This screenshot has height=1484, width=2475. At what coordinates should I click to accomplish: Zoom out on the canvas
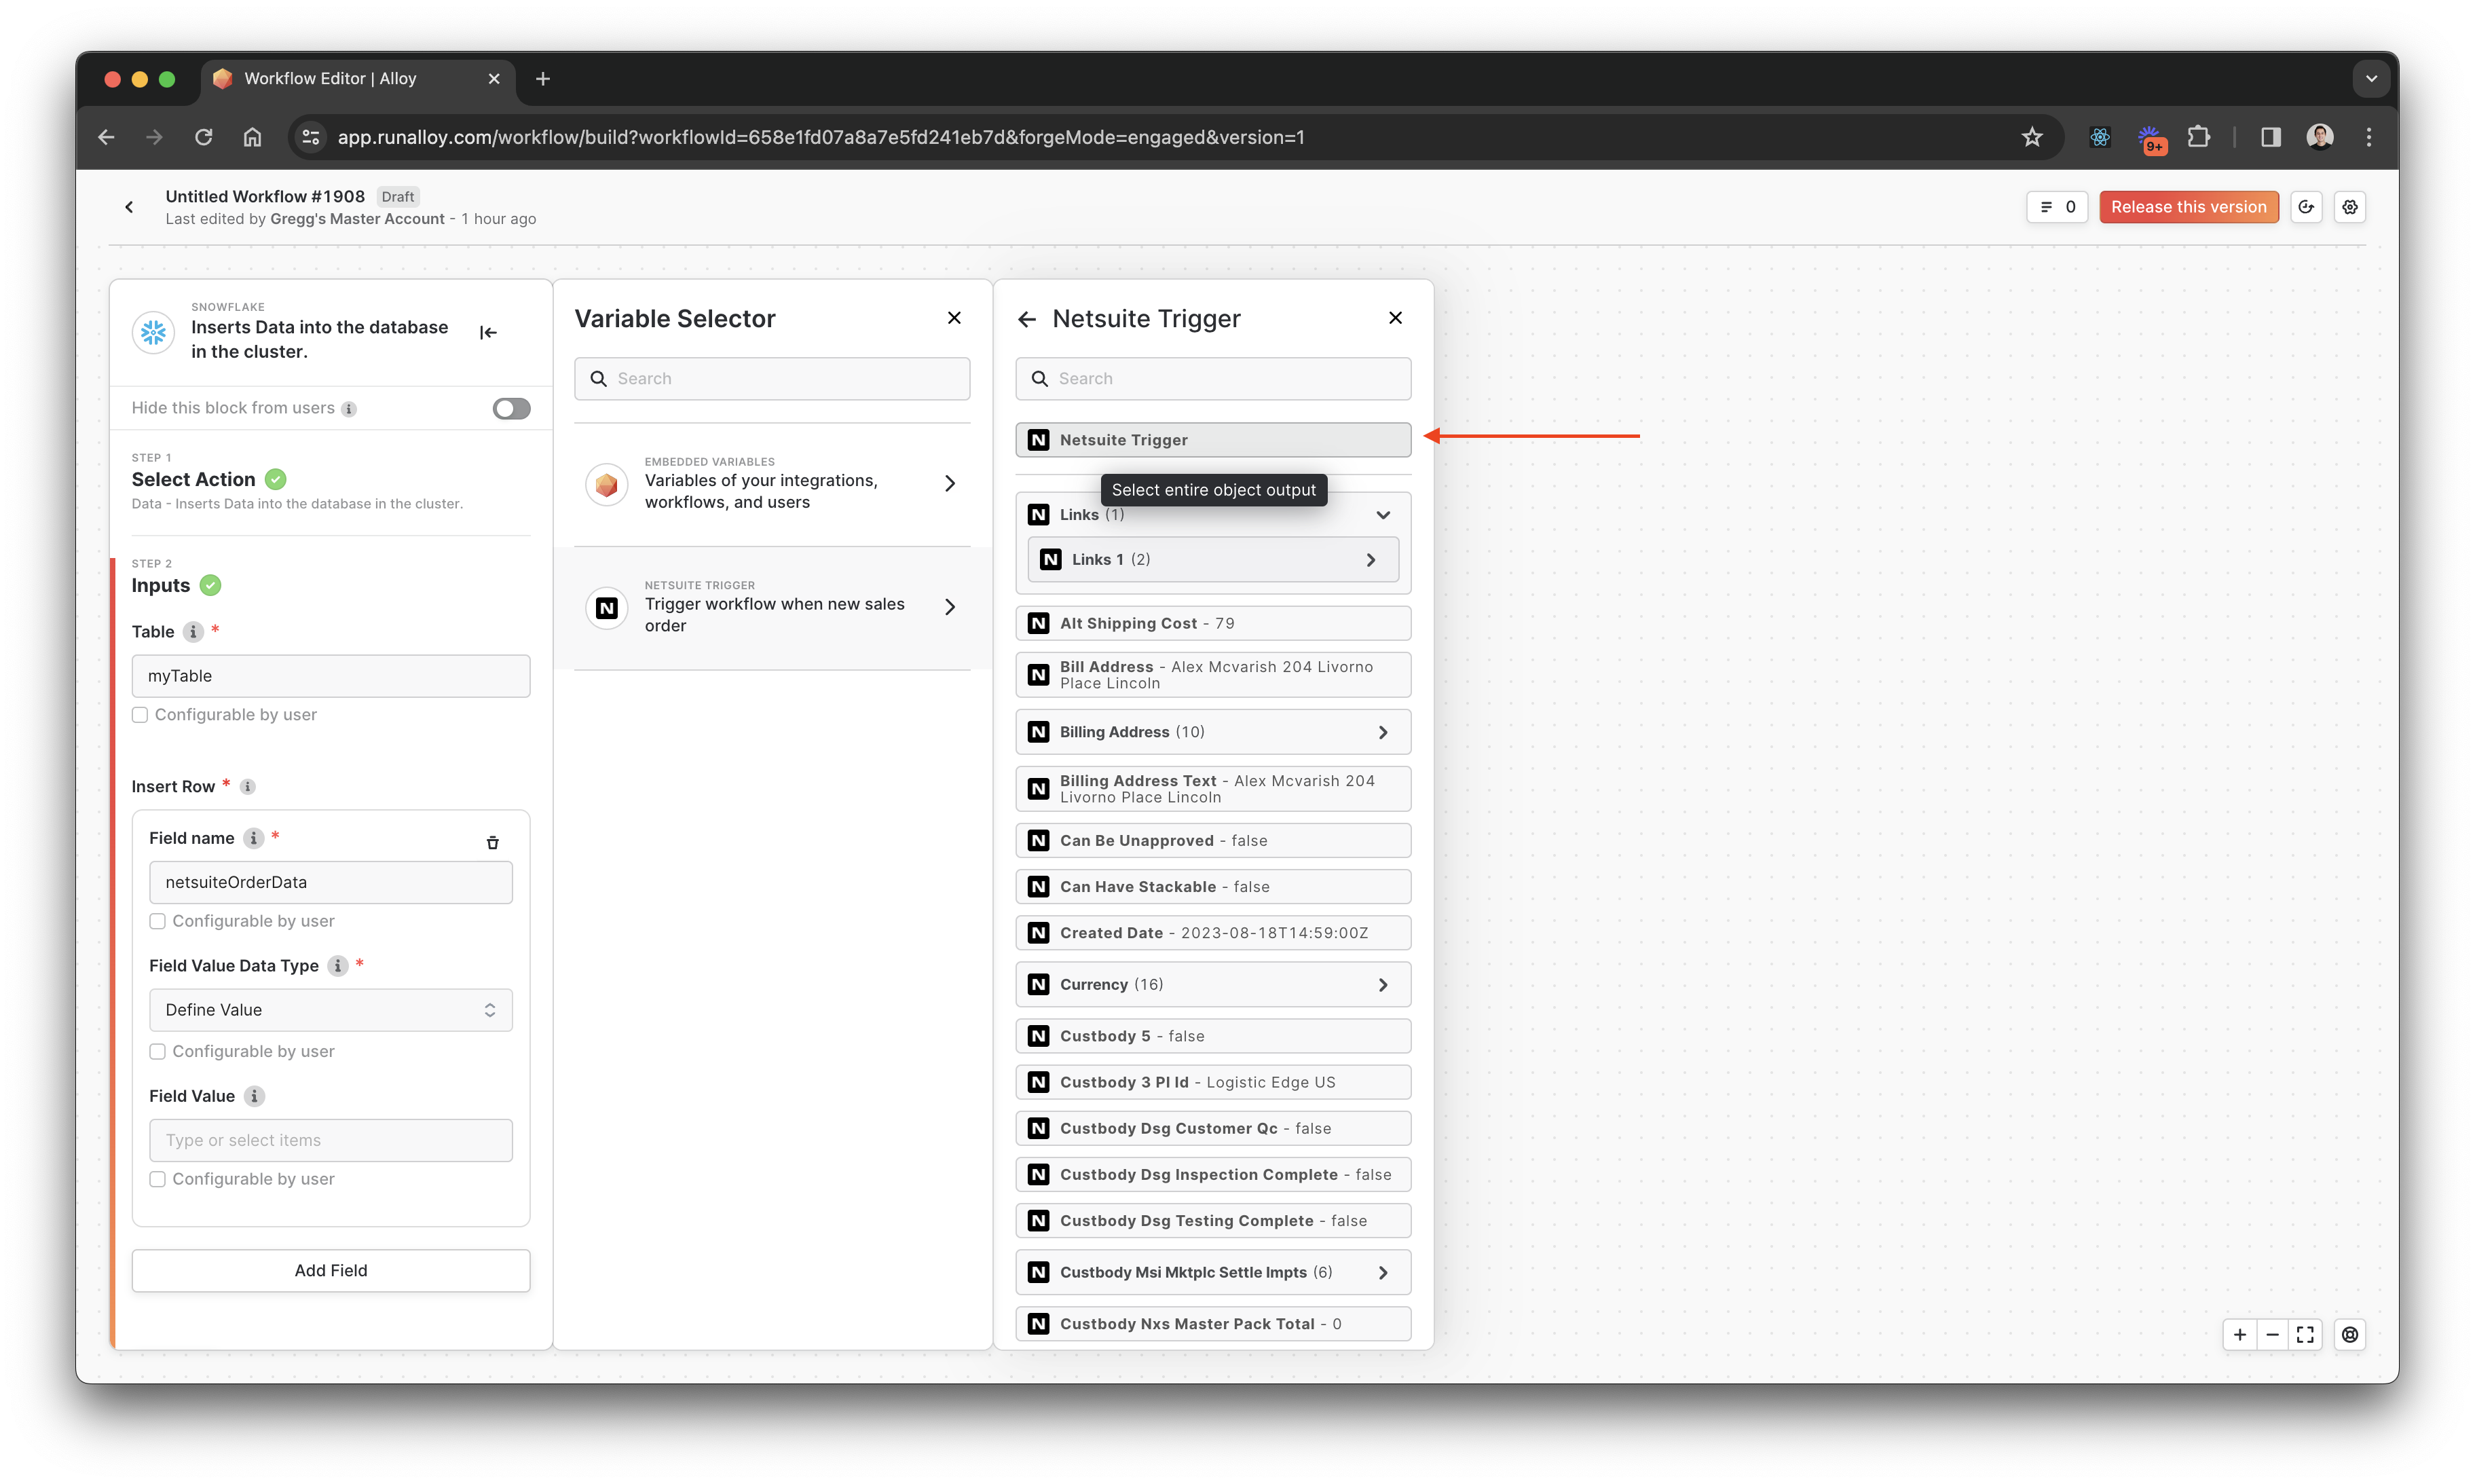point(2272,1335)
